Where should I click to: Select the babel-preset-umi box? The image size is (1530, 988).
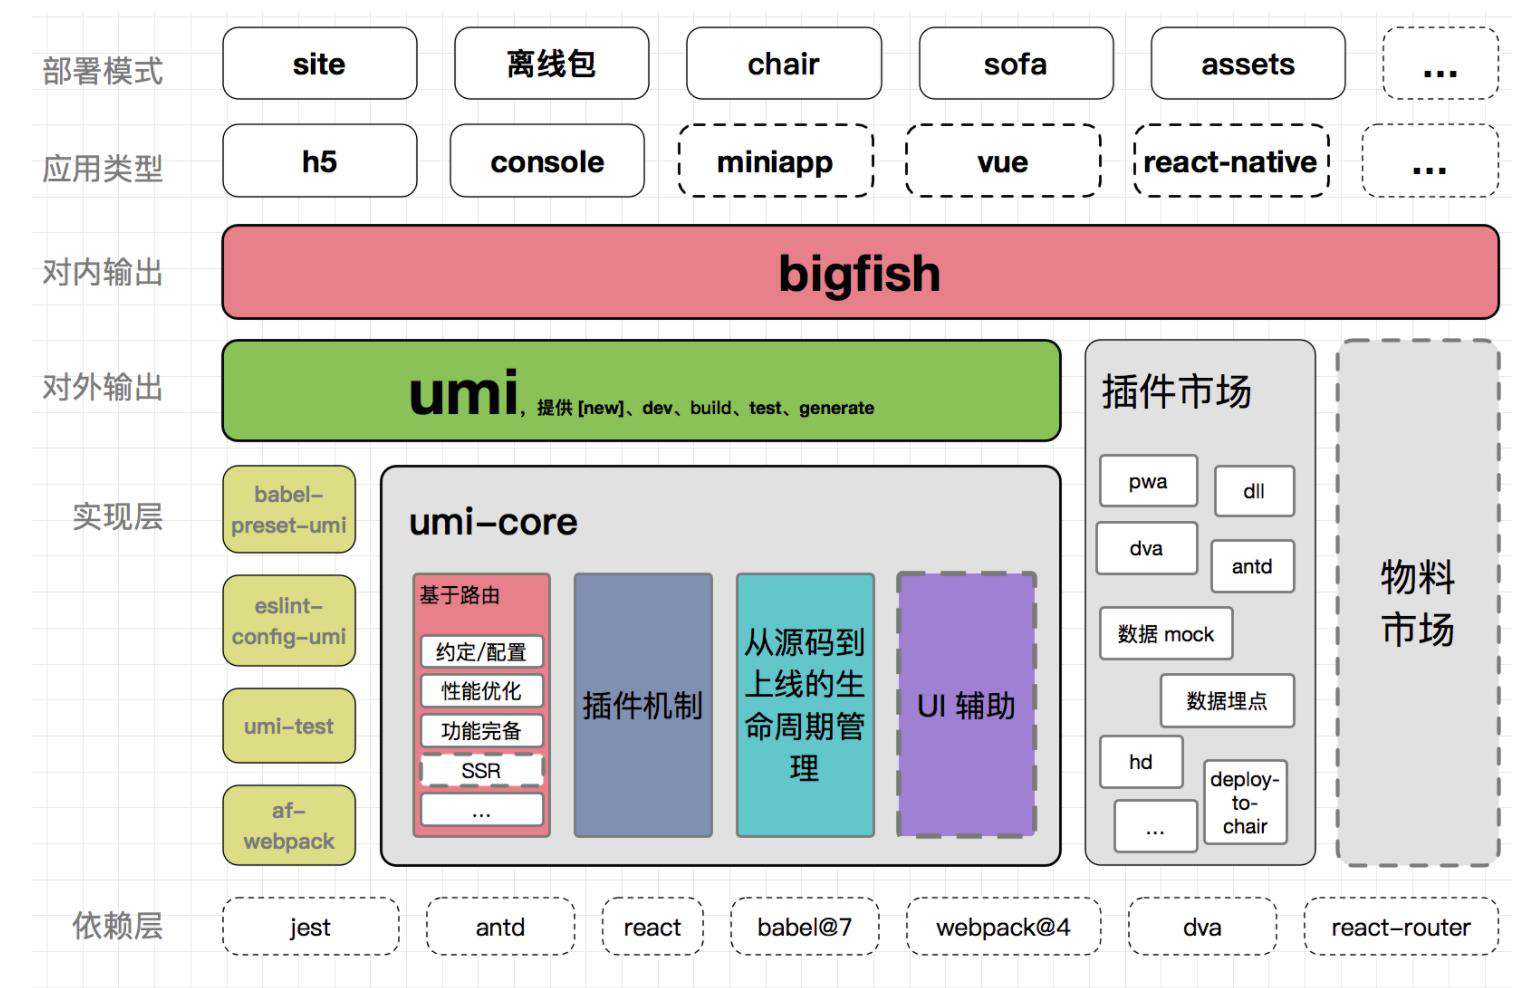click(x=289, y=509)
